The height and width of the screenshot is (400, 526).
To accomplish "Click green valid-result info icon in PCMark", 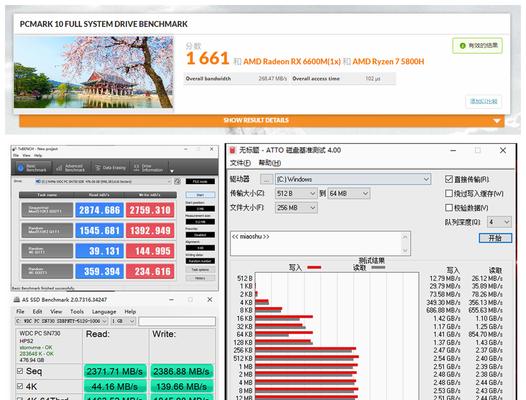I will click(x=463, y=46).
